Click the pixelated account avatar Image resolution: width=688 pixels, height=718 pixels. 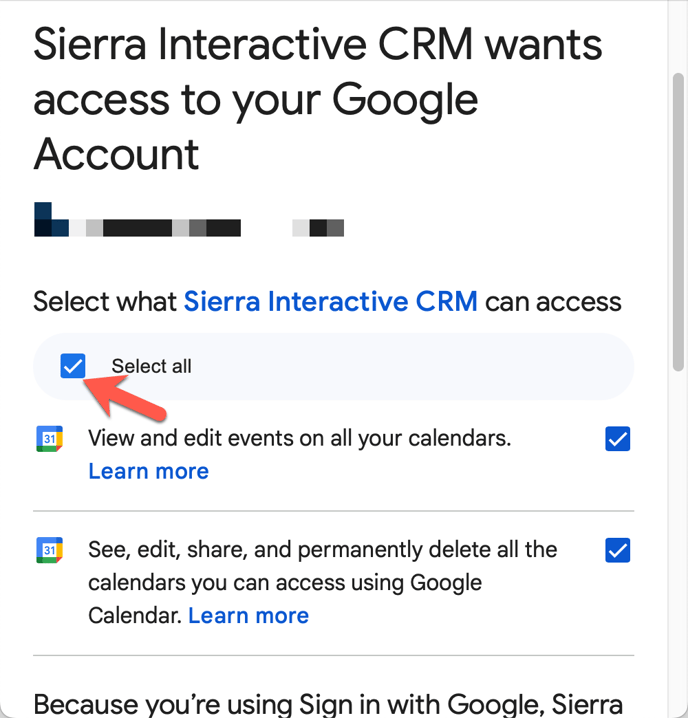point(51,219)
